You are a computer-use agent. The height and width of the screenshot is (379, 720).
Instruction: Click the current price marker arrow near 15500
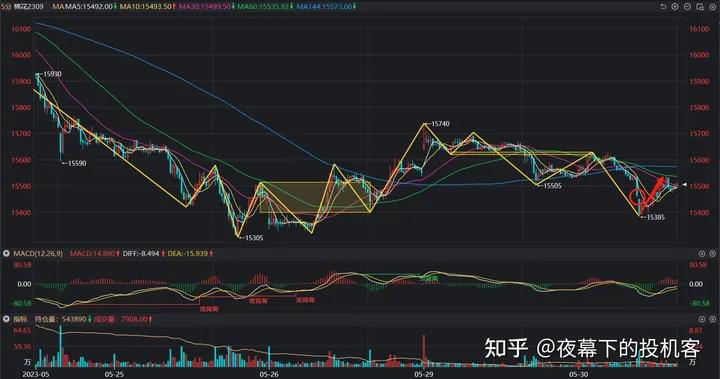(684, 185)
